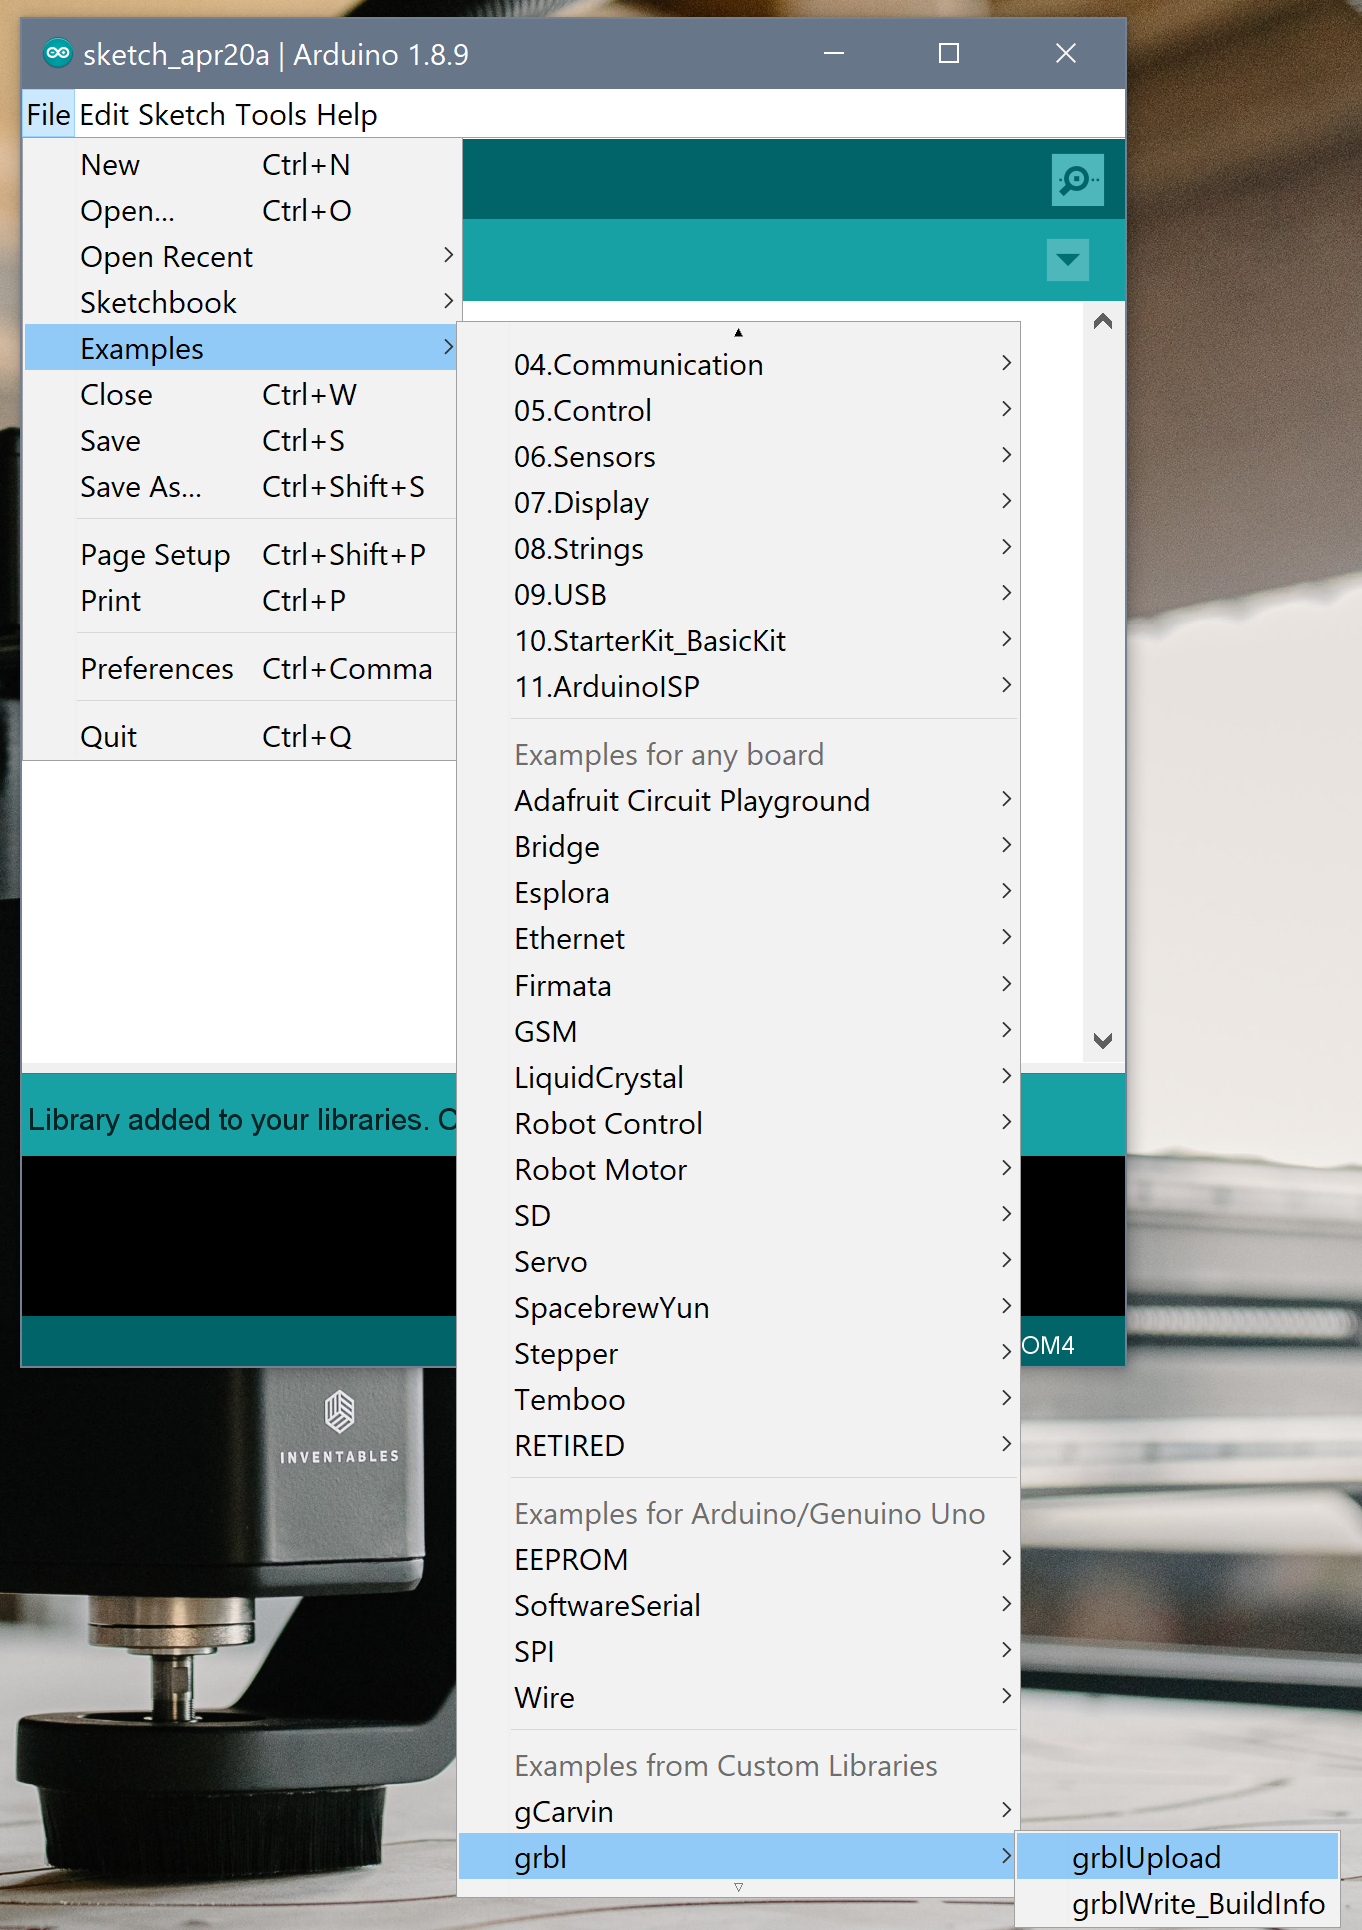The width and height of the screenshot is (1362, 1930).
Task: Open the Edit menu
Action: pos(104,115)
